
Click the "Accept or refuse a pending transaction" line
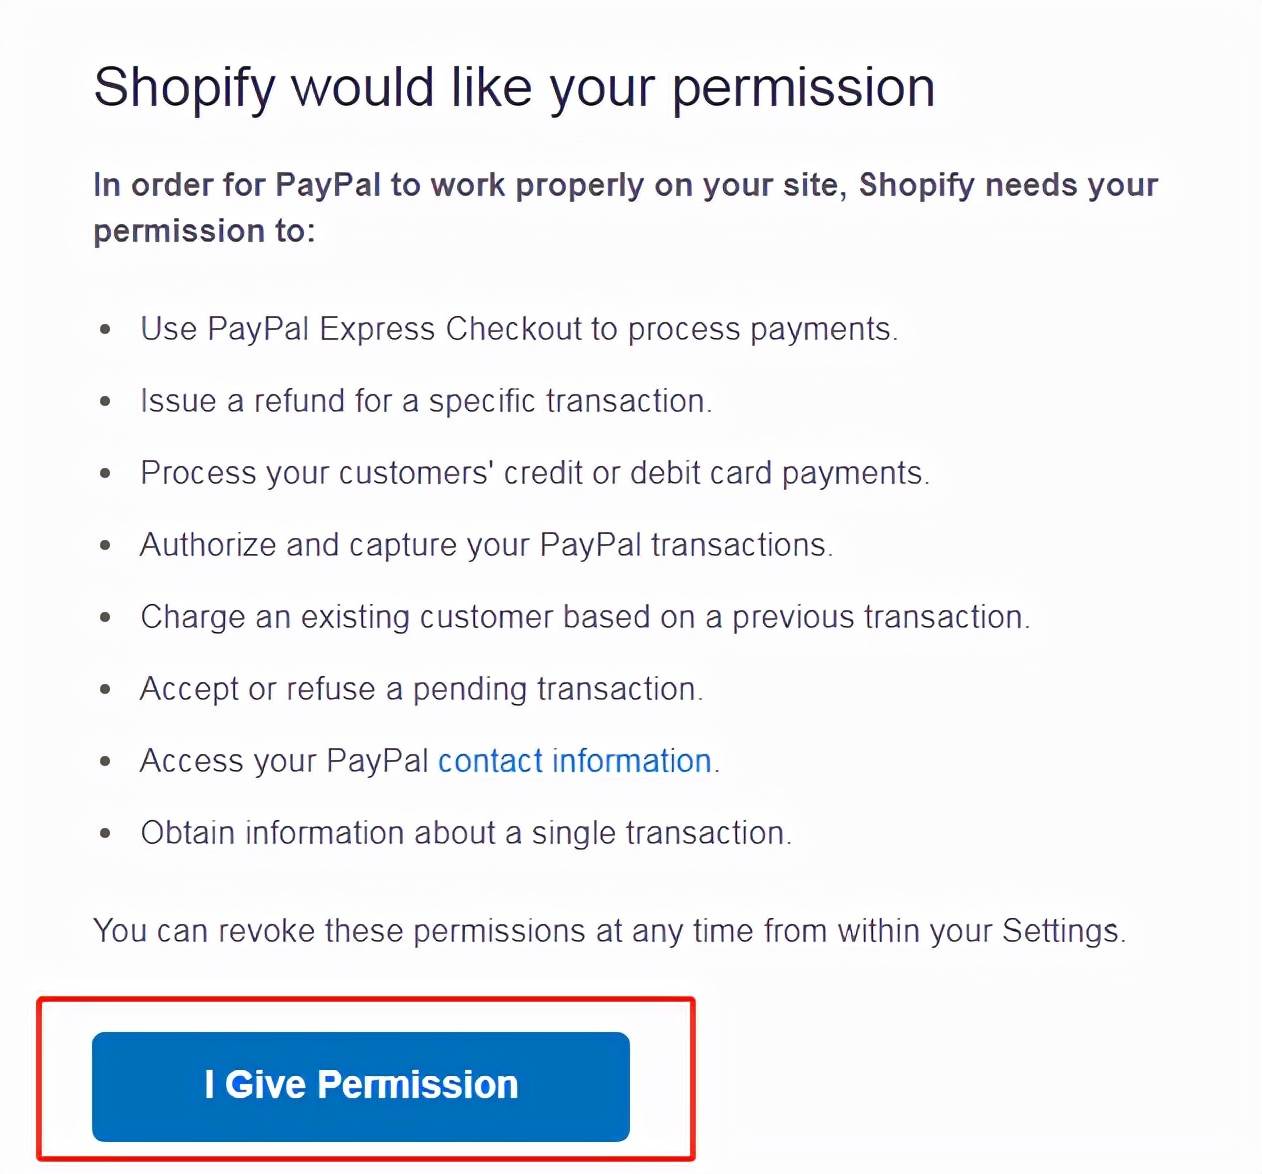(422, 689)
